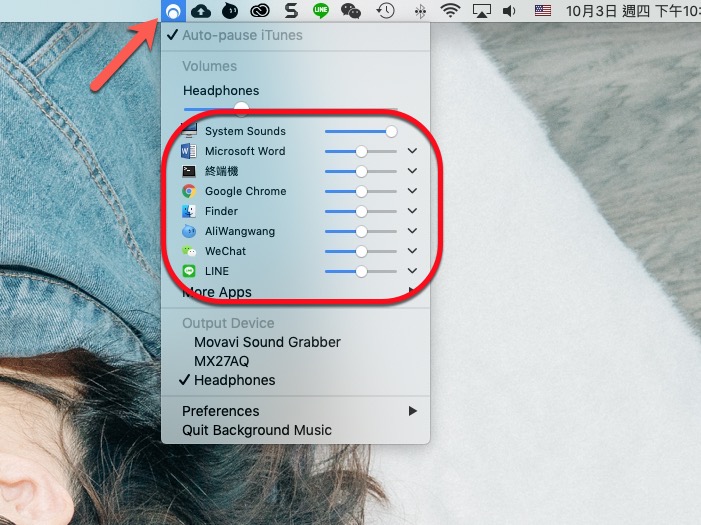
Task: Expand LINE volume options chevron
Action: coord(412,271)
